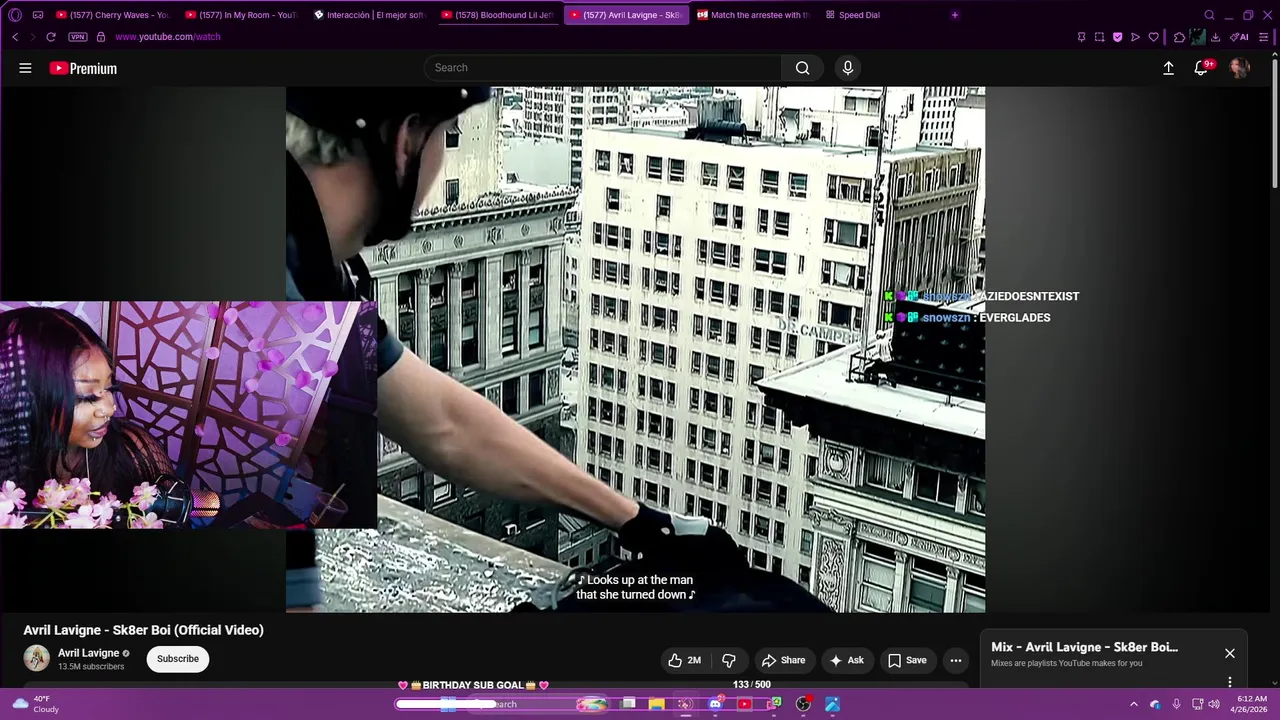Open File Explorer from taskbar
Screen dimensions: 1280x720
(x=656, y=704)
